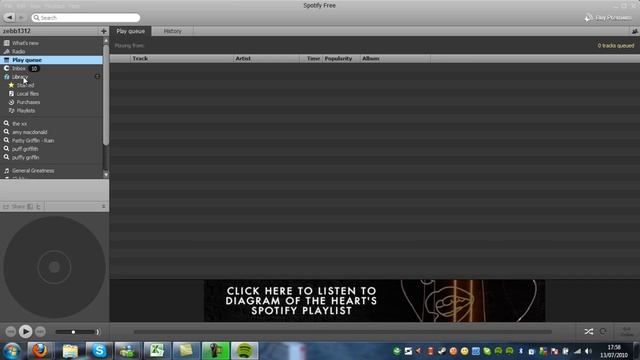Sort by Track column header
Screen dimensions: 640x360
(182, 59)
